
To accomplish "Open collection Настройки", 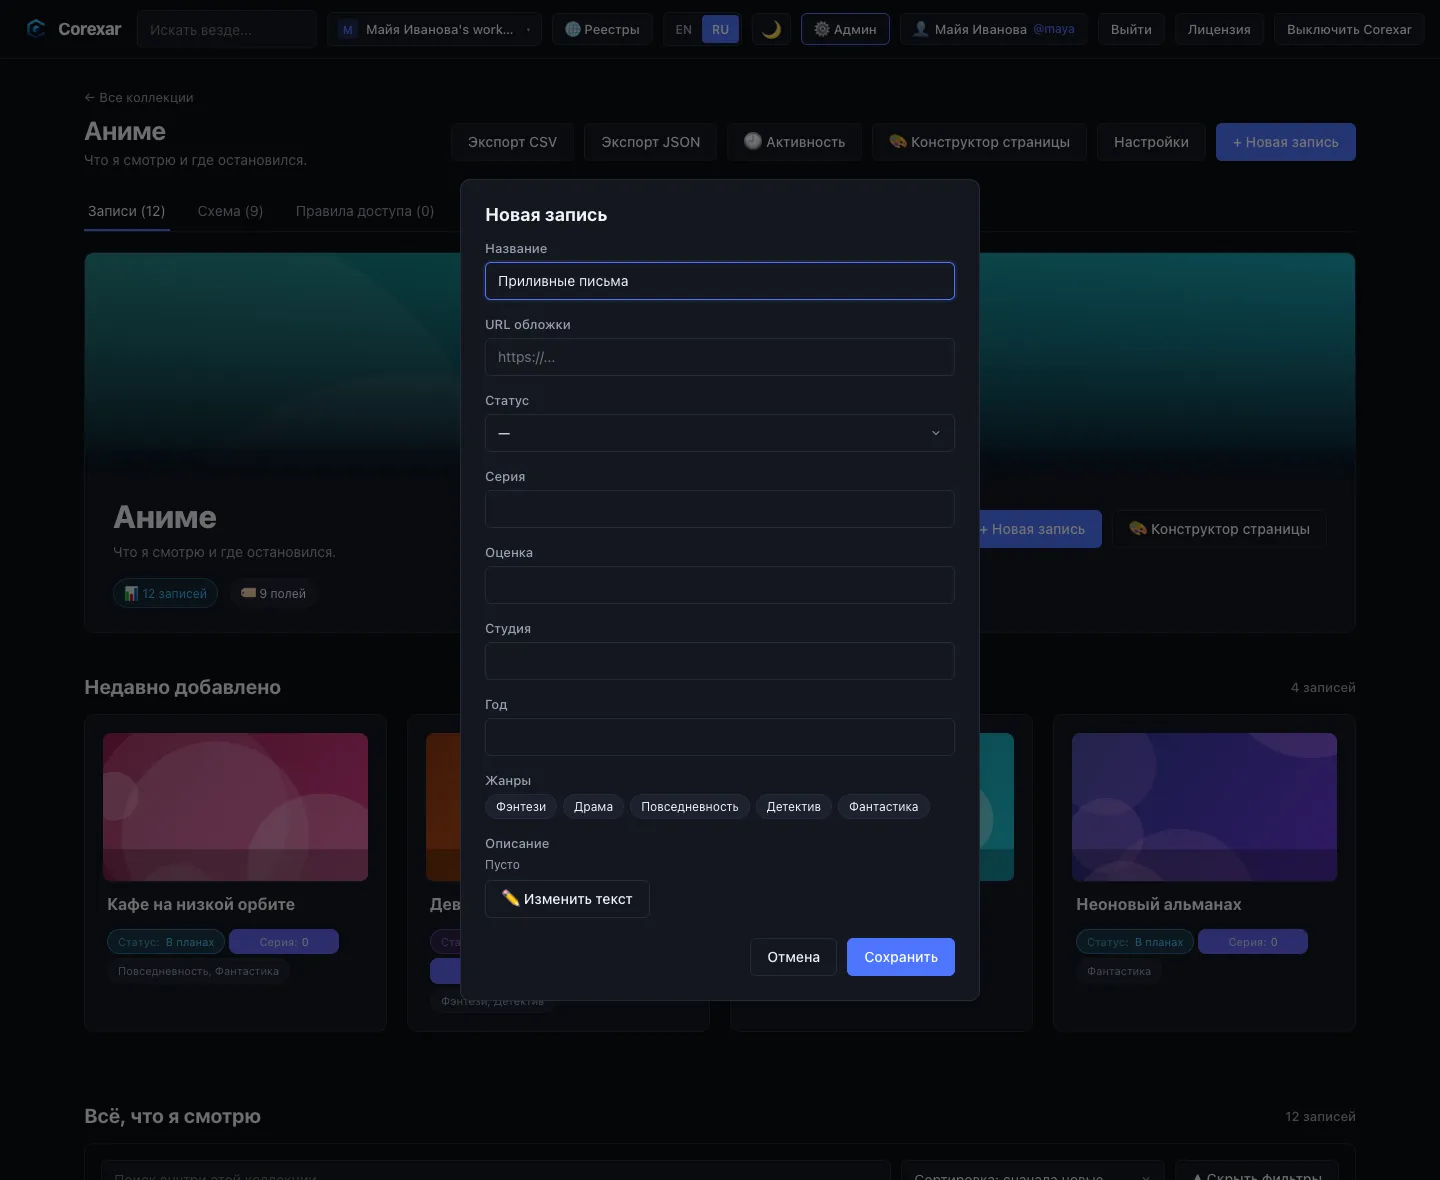I will coord(1151,142).
